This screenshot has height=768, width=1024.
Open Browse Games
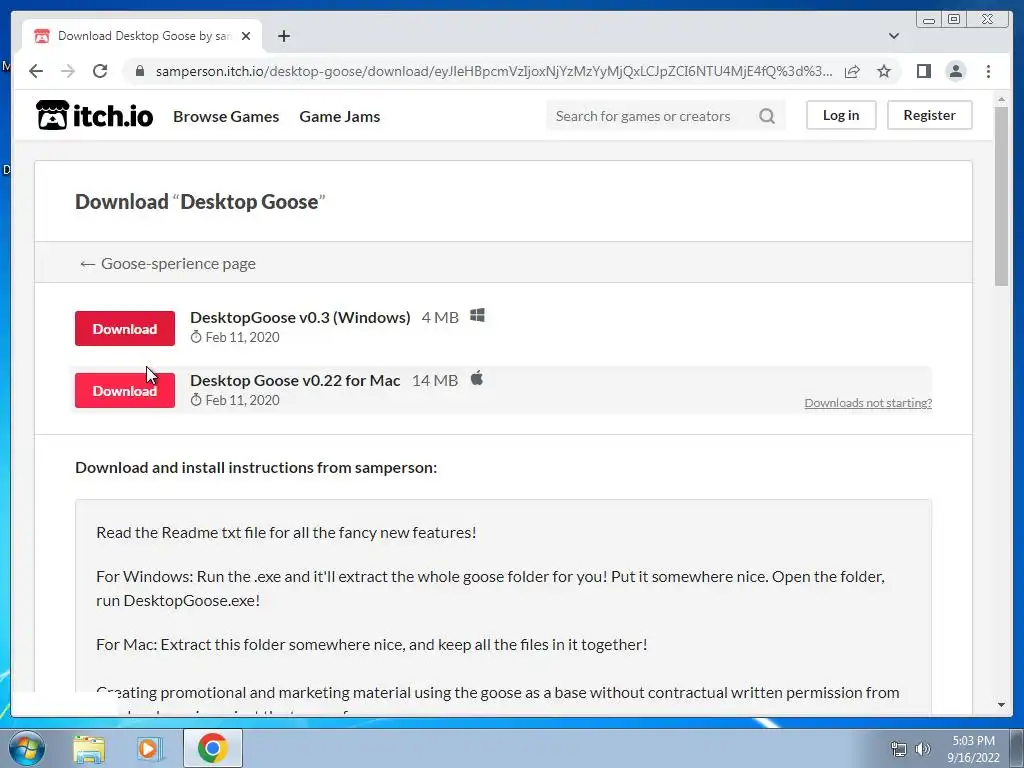tap(226, 116)
